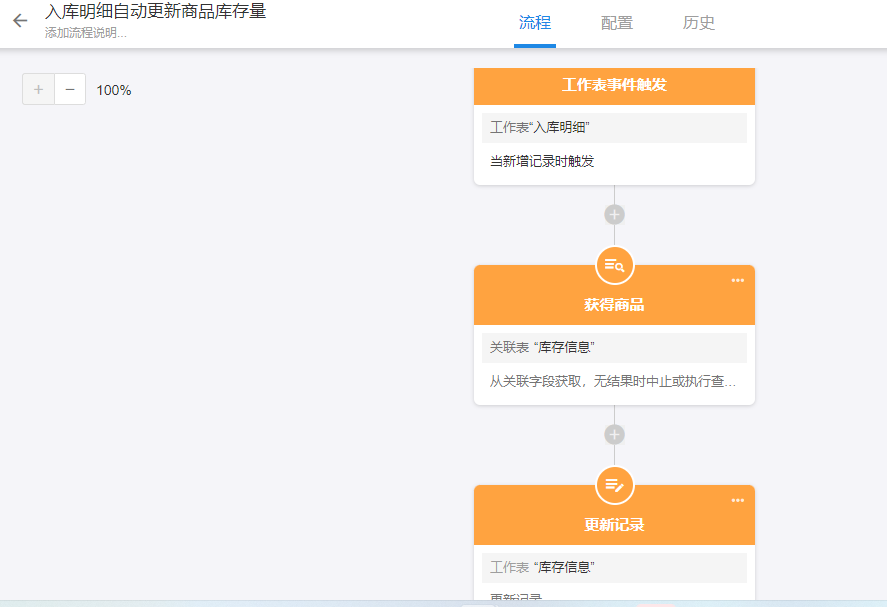The image size is (887, 607).
Task: Click the 100% zoom level indicator
Action: click(114, 90)
